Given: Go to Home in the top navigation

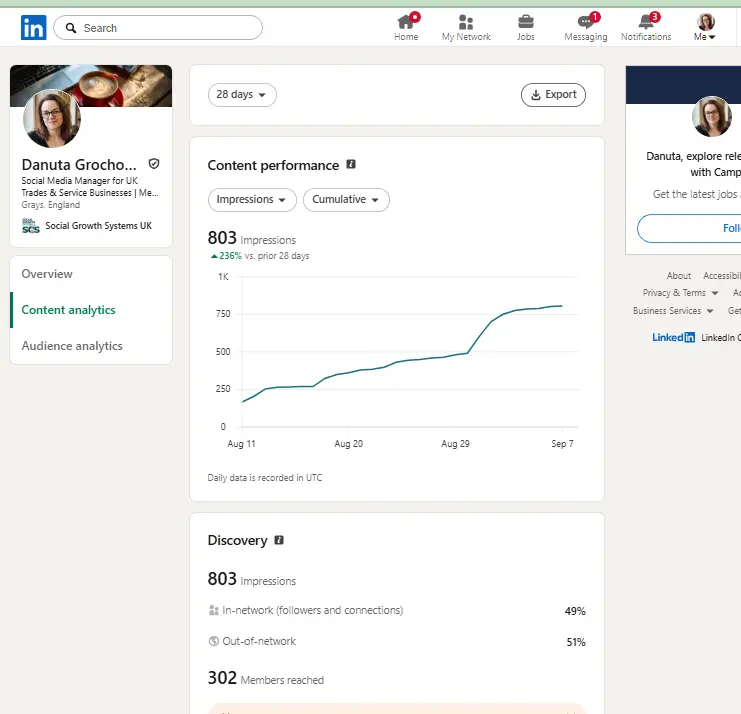Looking at the screenshot, I should click(406, 27).
